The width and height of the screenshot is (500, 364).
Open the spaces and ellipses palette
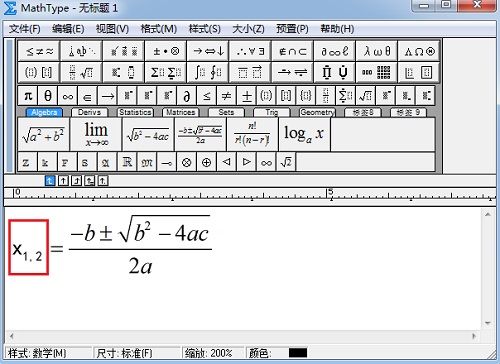coord(81,51)
